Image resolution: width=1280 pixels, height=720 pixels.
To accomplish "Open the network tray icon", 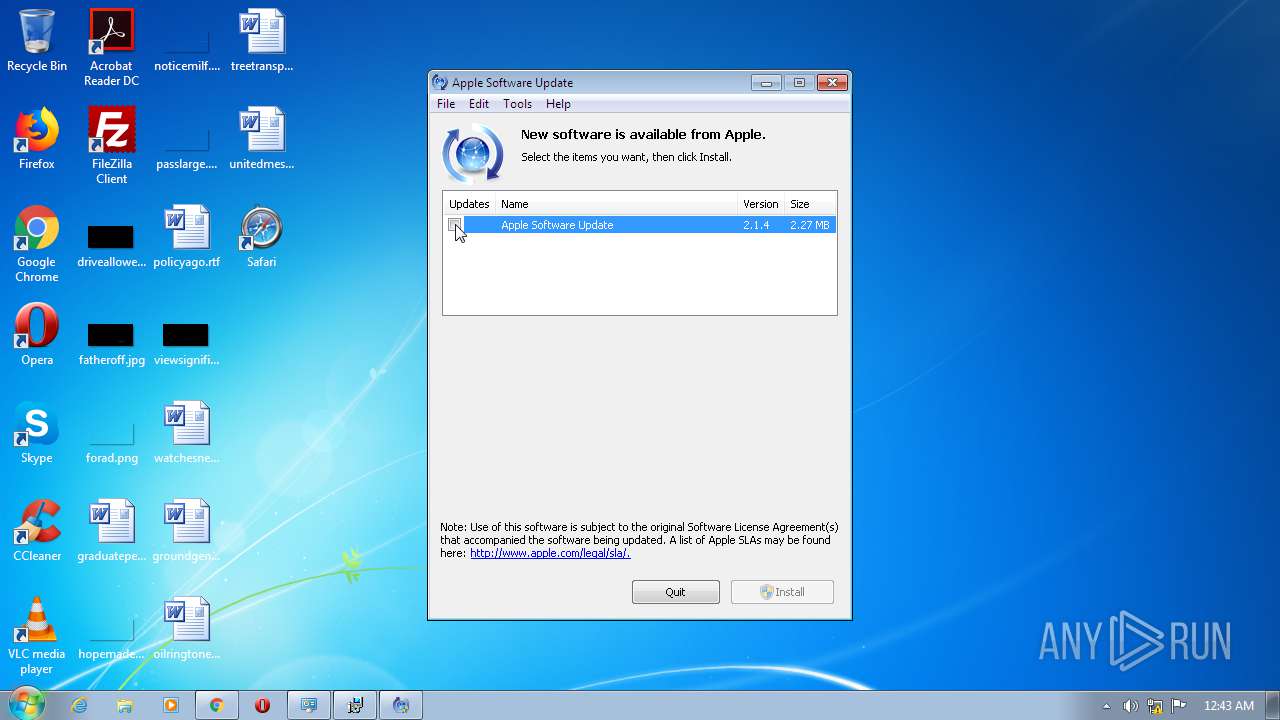I will click(x=1155, y=705).
